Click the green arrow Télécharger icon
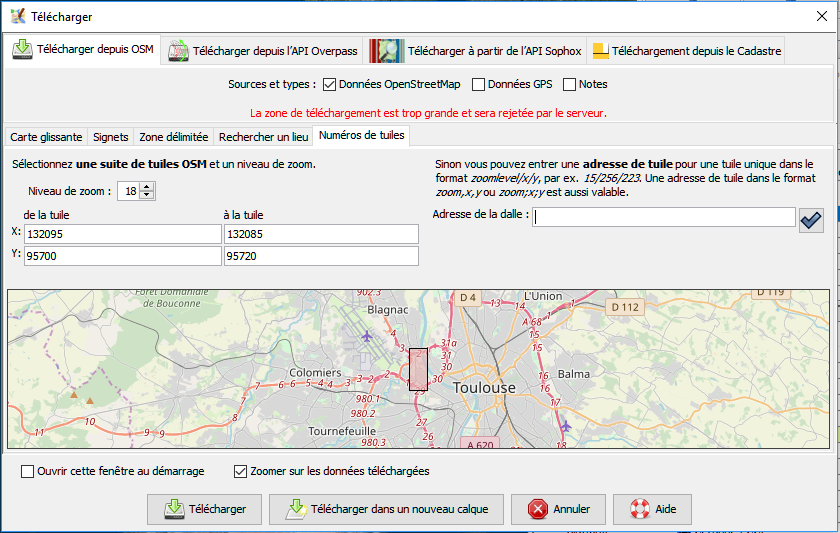This screenshot has width=840, height=533. 174,509
